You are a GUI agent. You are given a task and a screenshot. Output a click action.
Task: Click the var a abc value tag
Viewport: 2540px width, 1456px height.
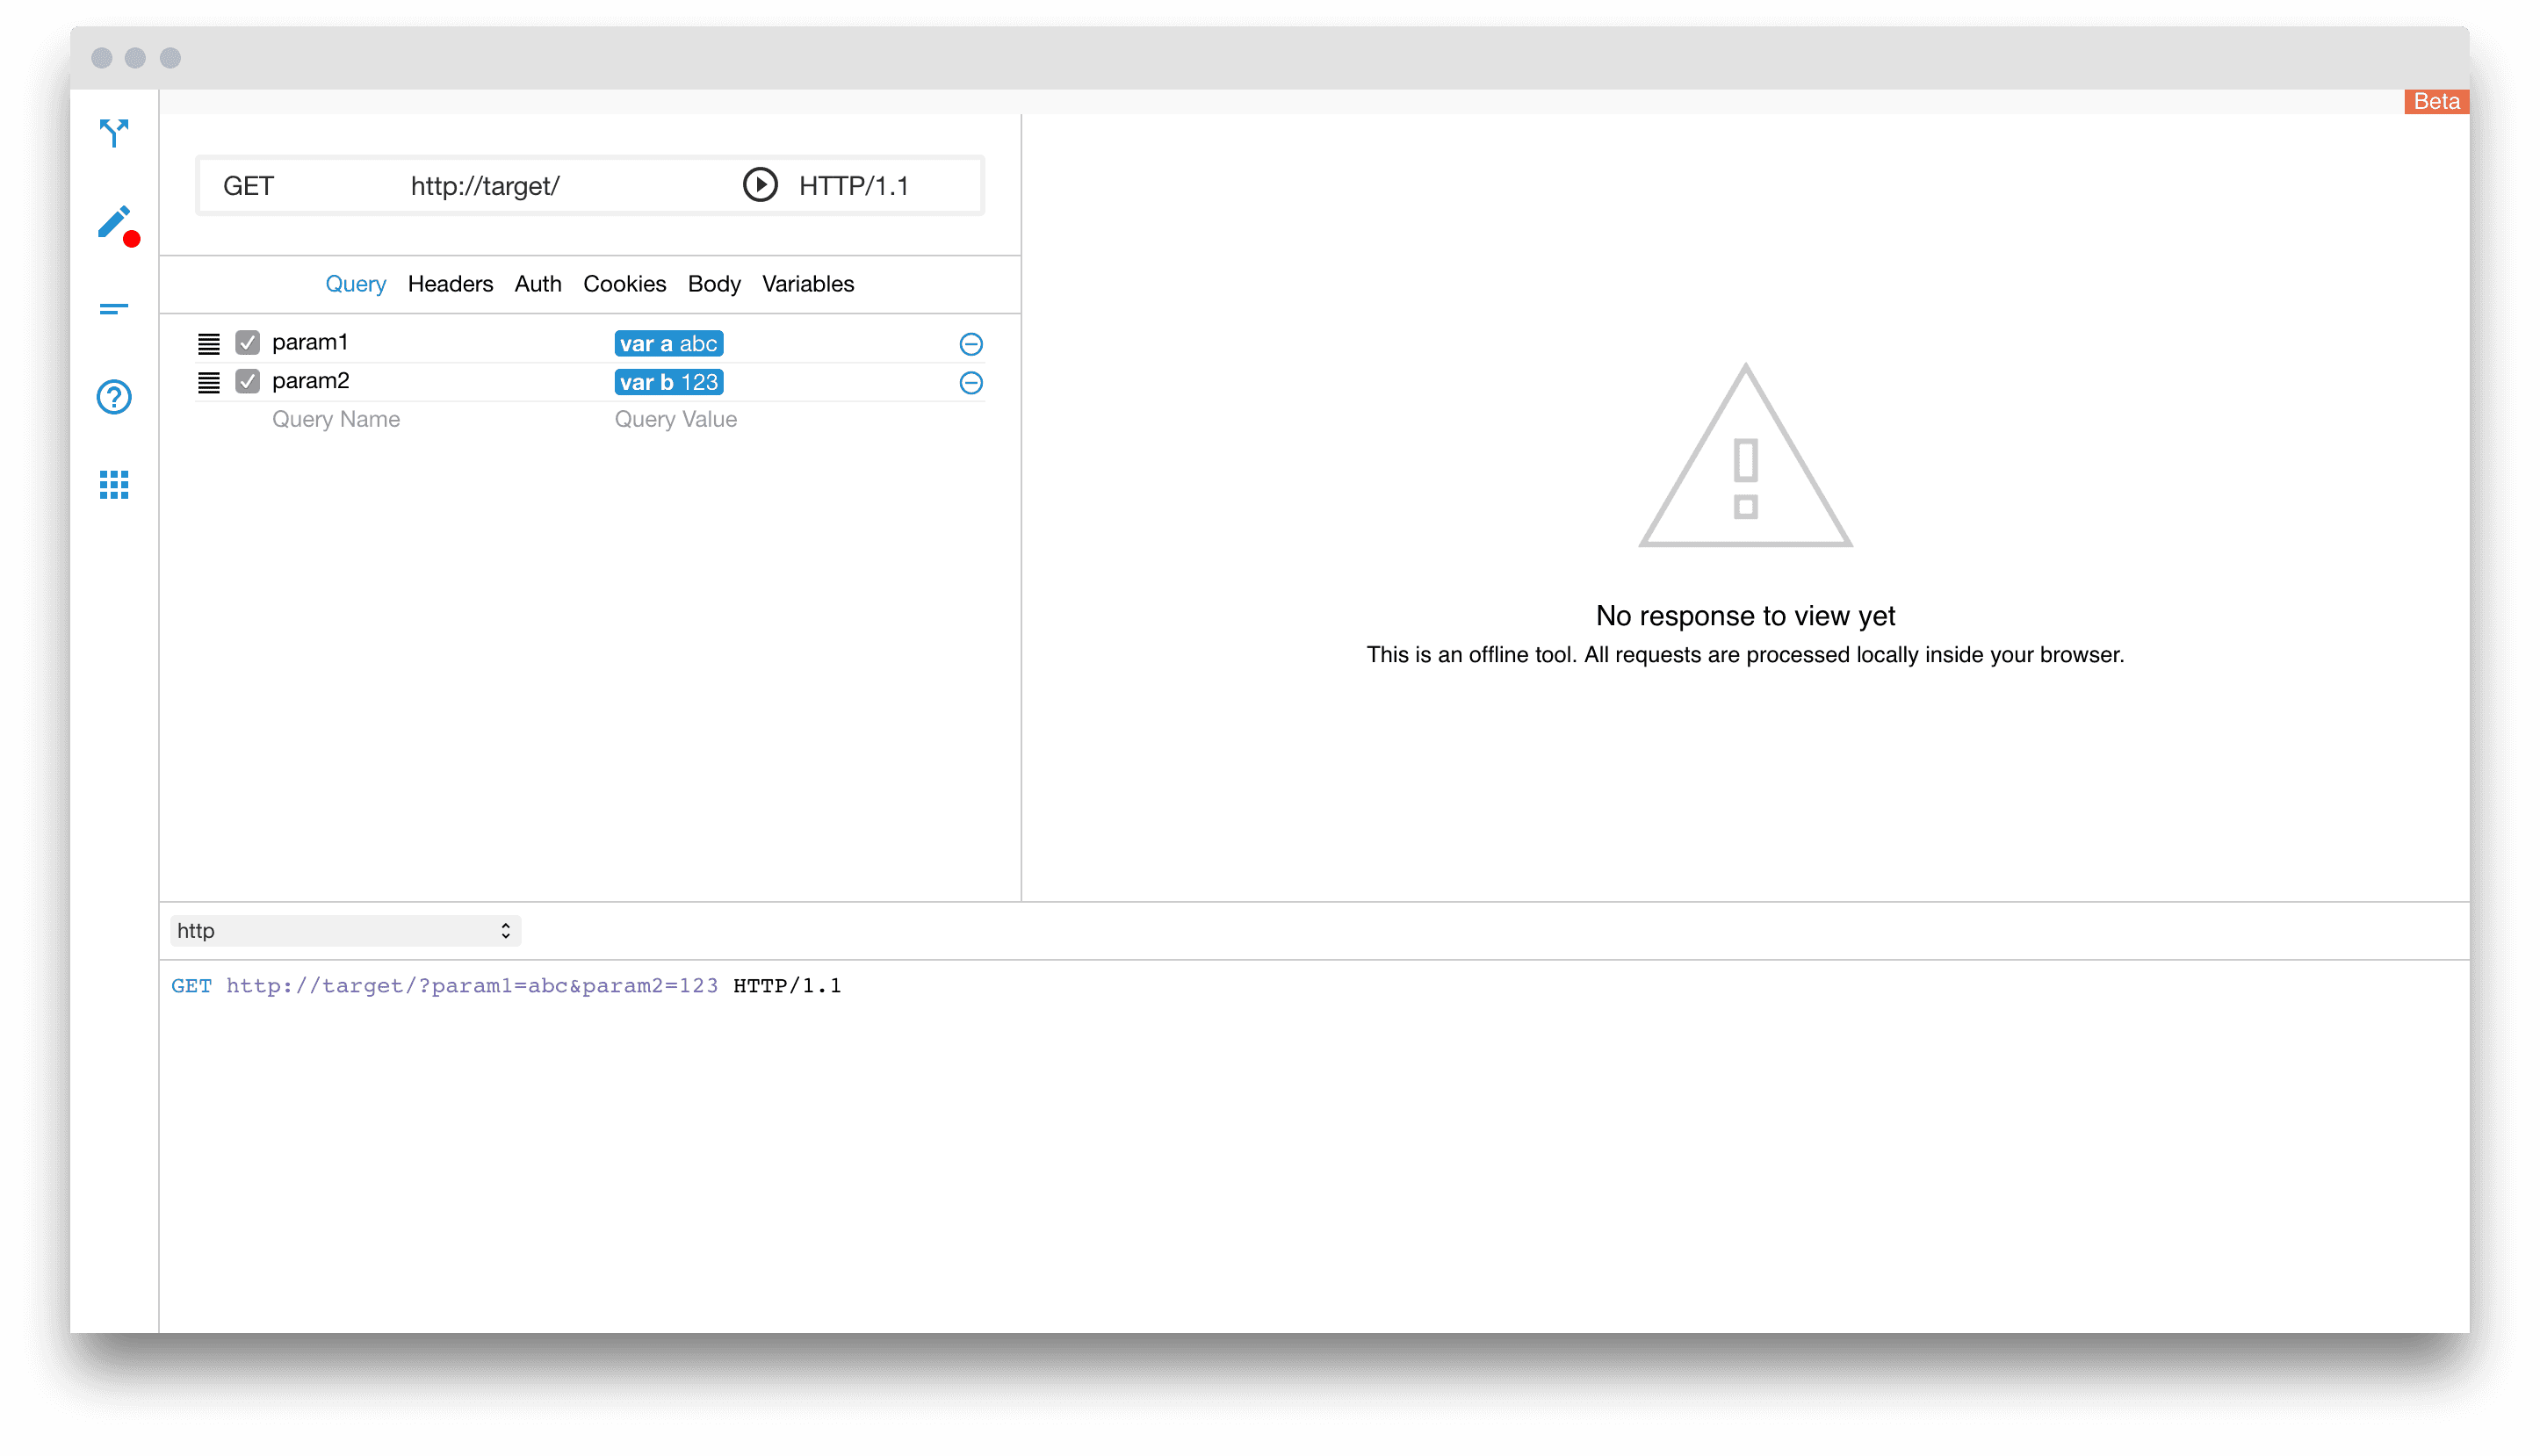pyautogui.click(x=668, y=344)
